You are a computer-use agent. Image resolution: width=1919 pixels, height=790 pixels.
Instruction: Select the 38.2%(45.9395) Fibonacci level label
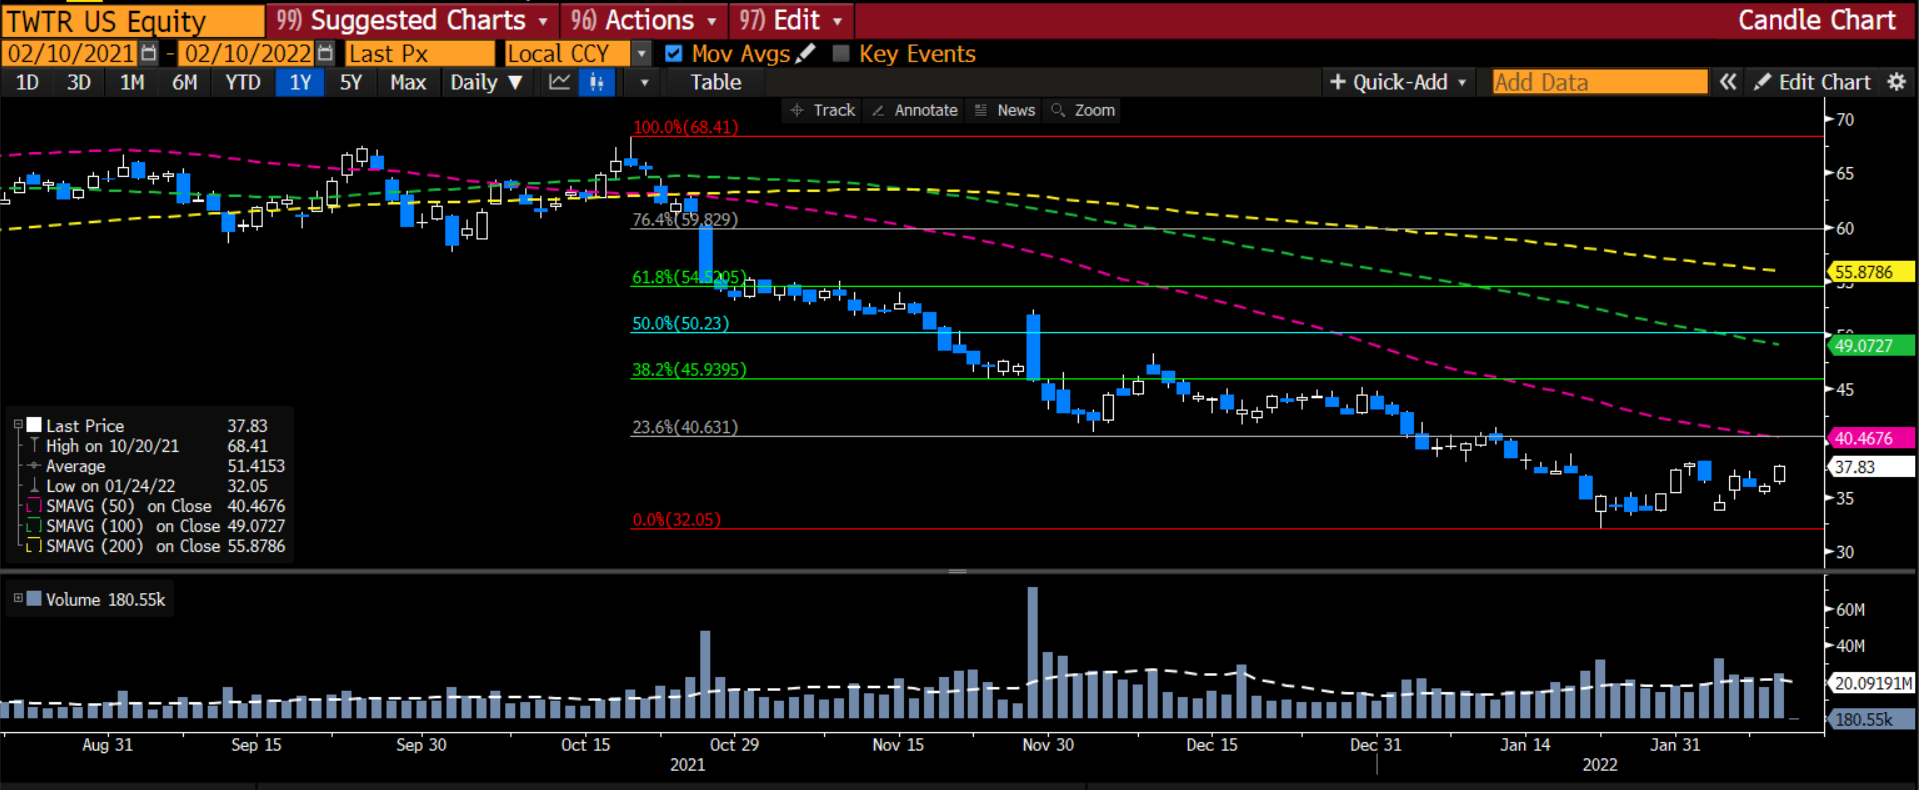pyautogui.click(x=689, y=369)
